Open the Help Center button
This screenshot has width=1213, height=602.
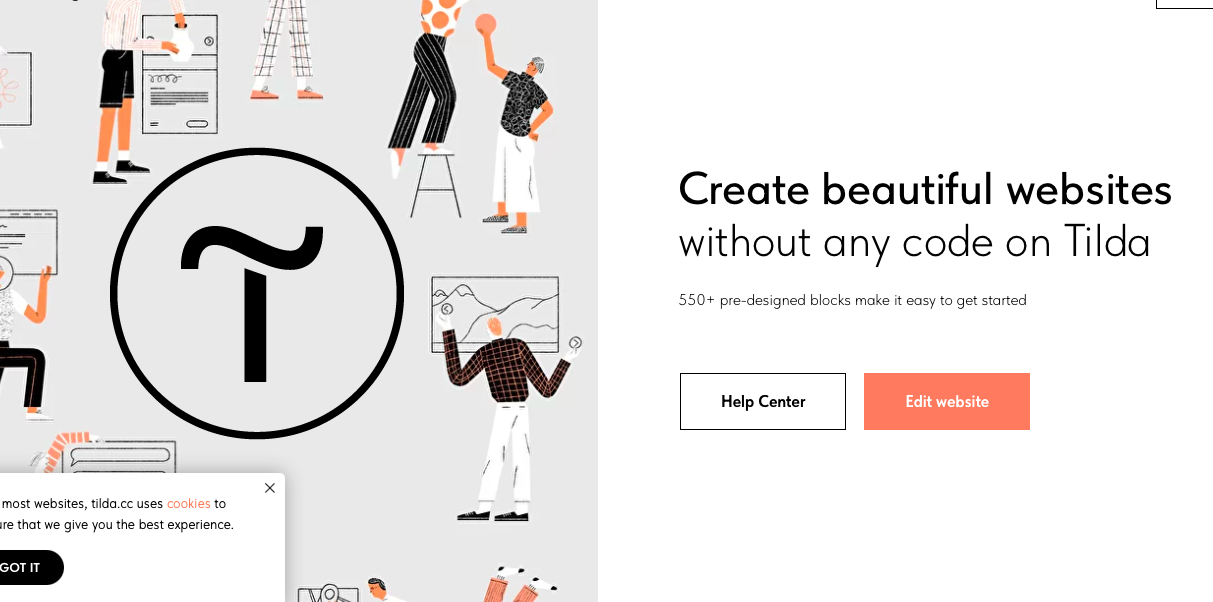coord(763,401)
